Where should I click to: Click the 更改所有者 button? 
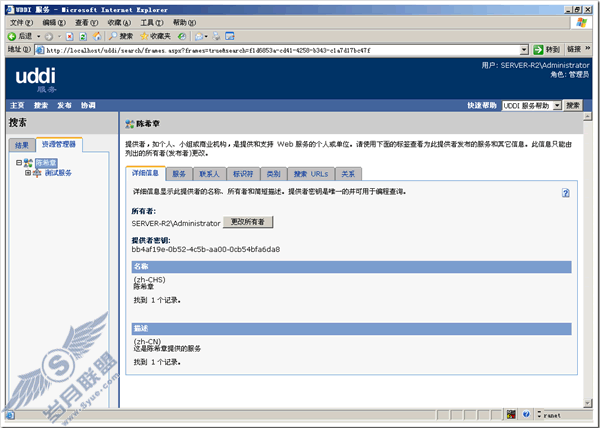pos(248,222)
